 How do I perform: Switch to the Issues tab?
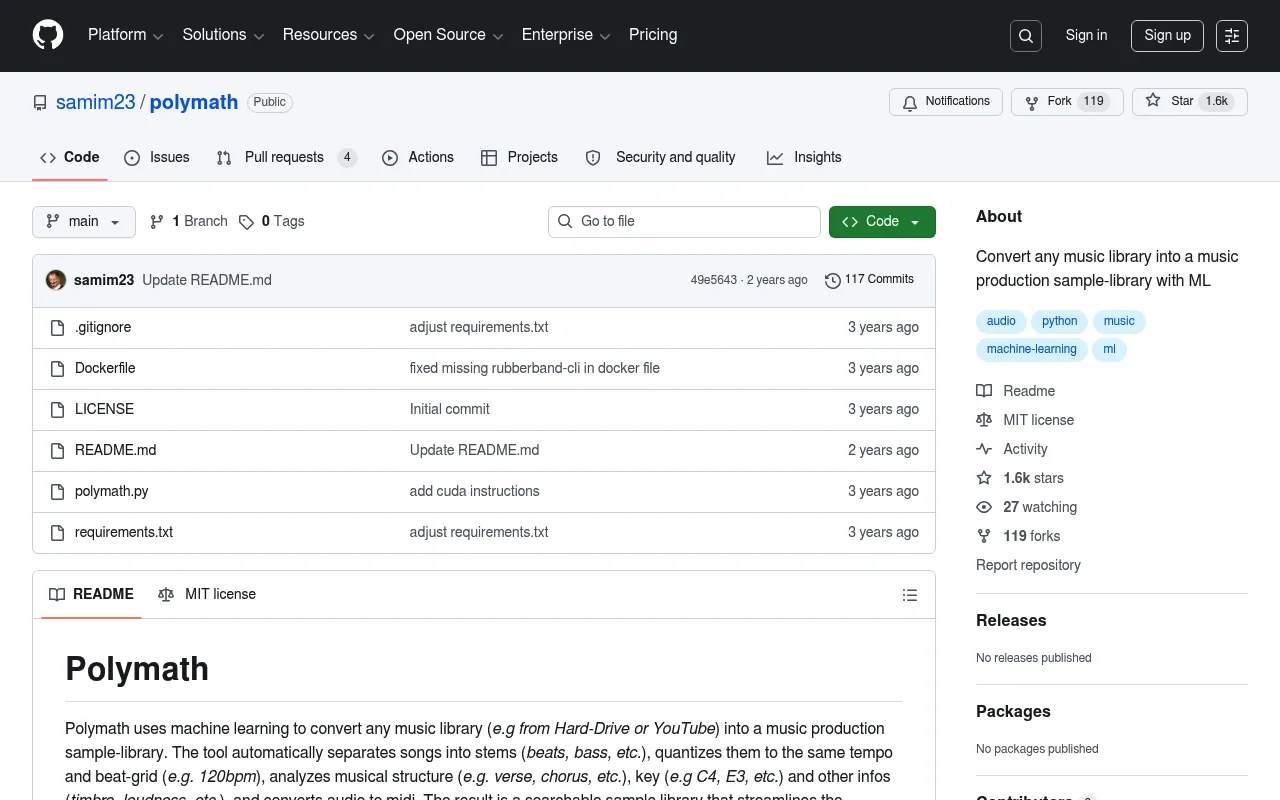pyautogui.click(x=157, y=158)
